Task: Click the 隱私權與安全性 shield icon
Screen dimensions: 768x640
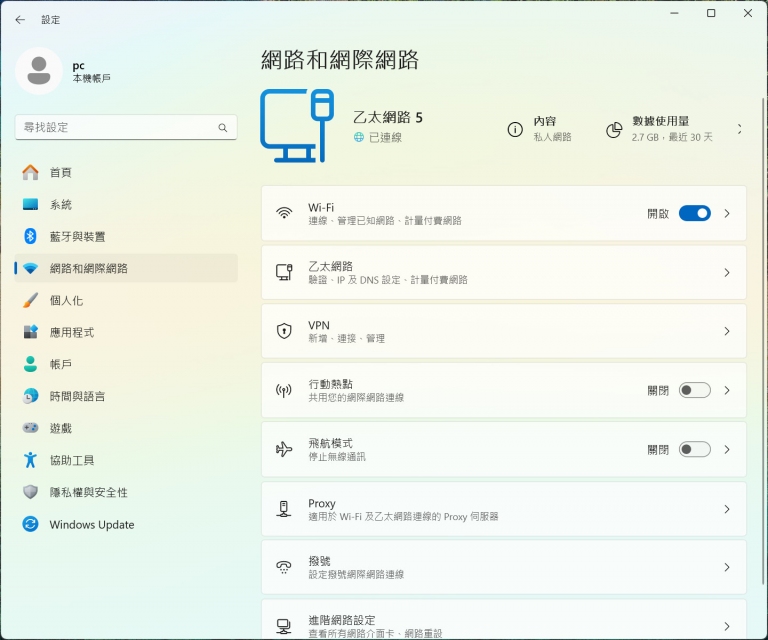Action: 30,492
